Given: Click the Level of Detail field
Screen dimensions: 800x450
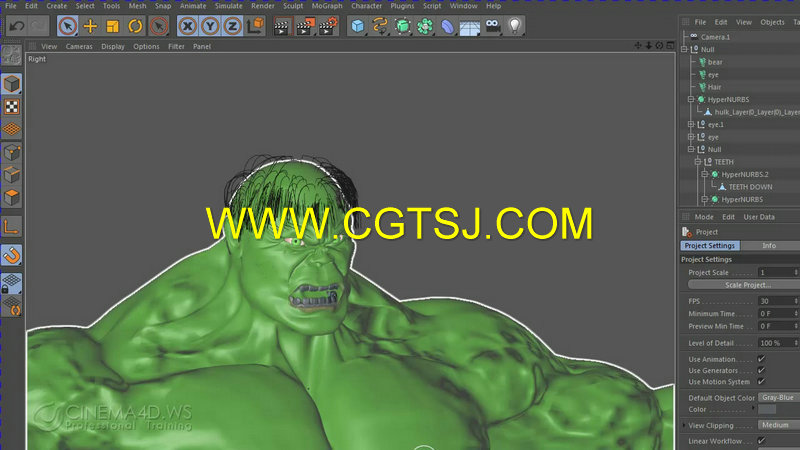Looking at the screenshot, I should [778, 343].
